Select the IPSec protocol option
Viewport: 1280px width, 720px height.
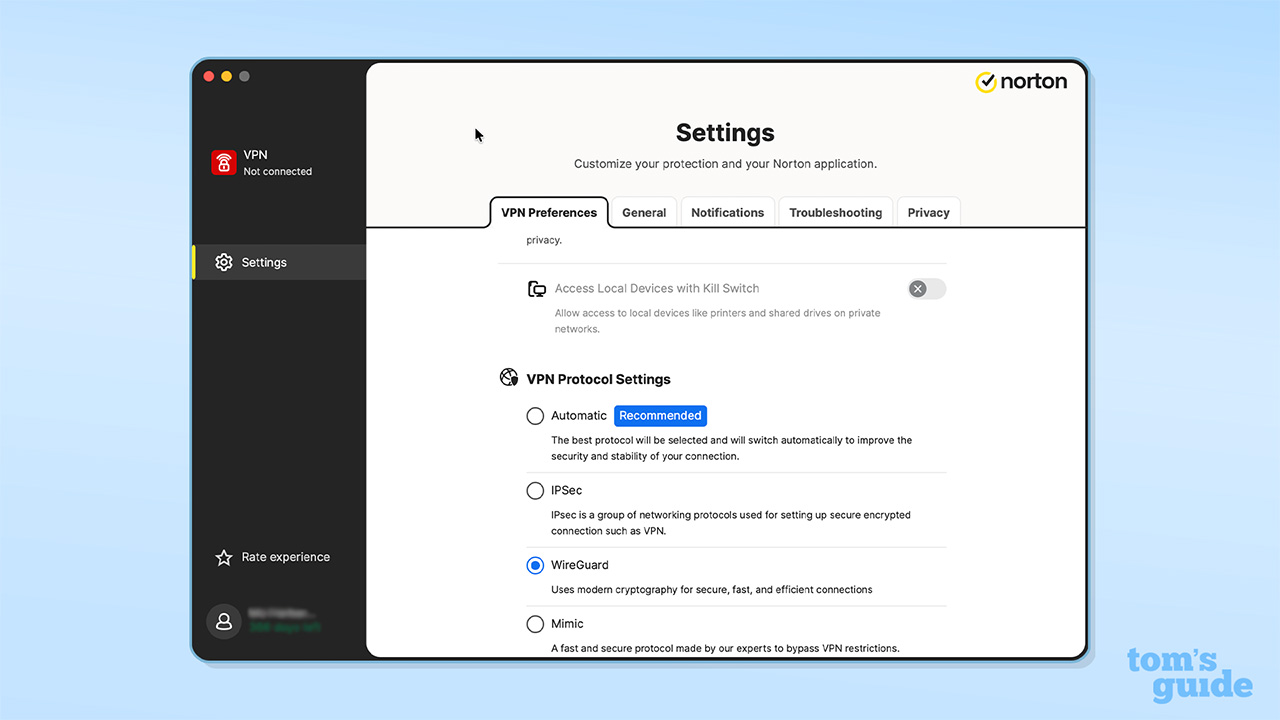tap(535, 490)
